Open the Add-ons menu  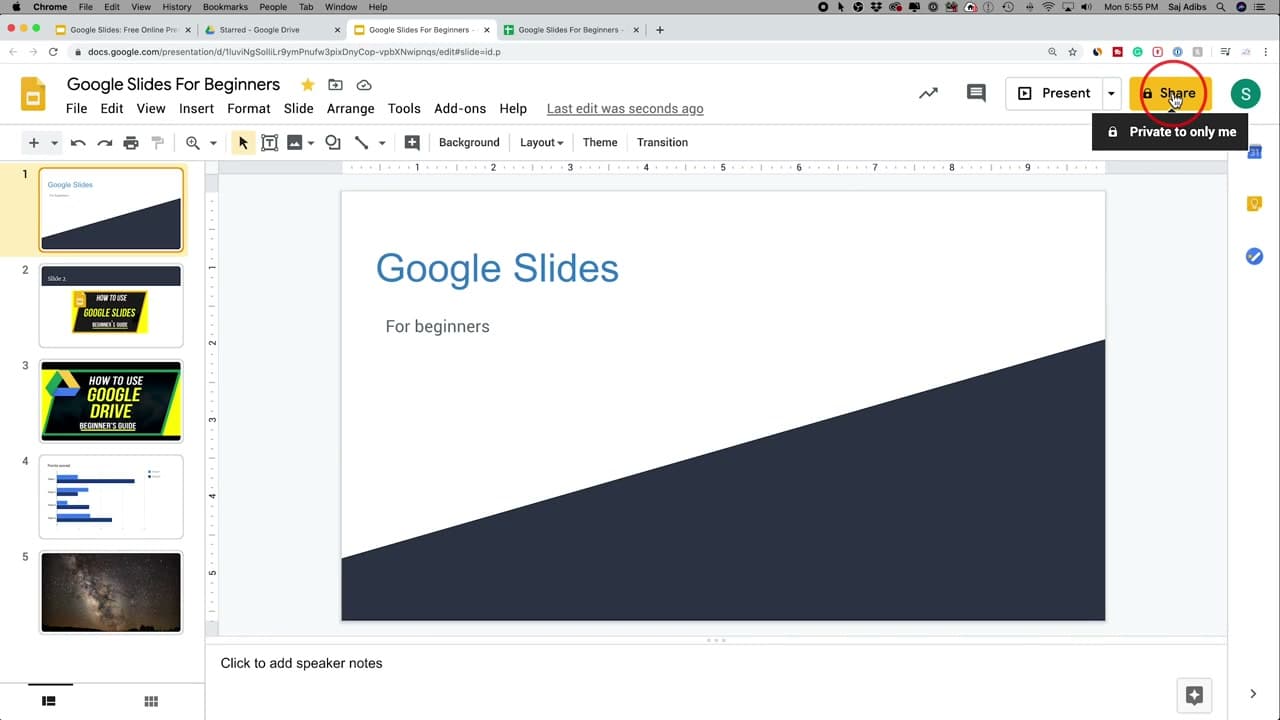coord(460,108)
